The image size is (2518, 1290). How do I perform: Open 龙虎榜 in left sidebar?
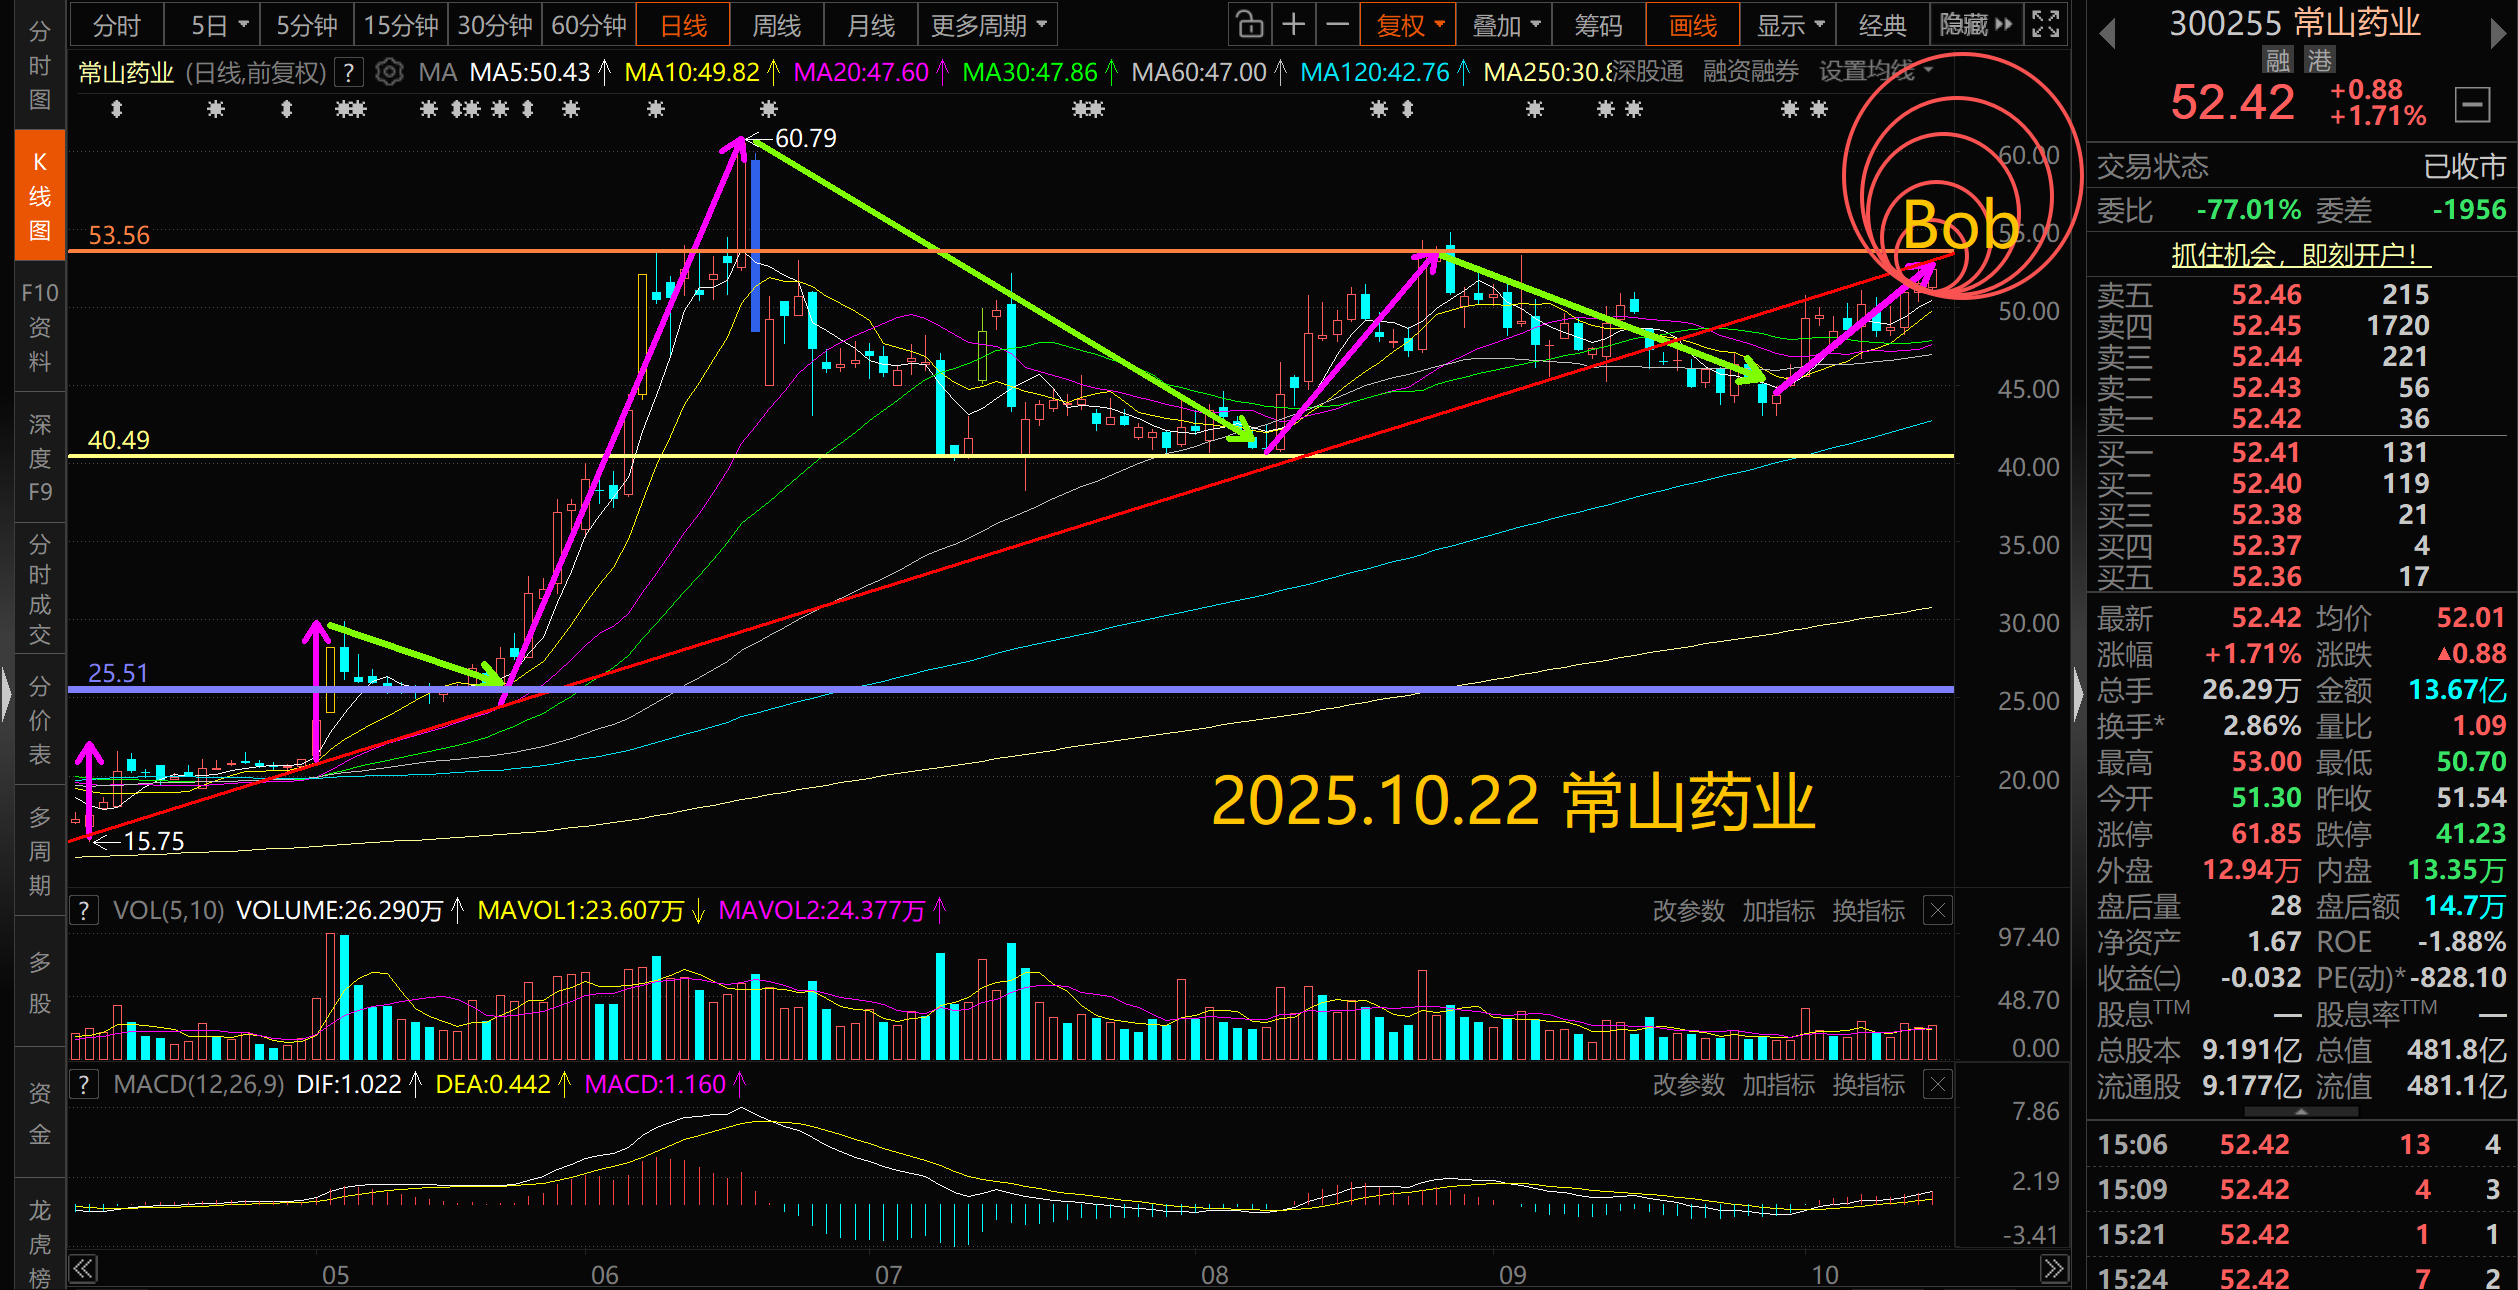(x=39, y=1243)
